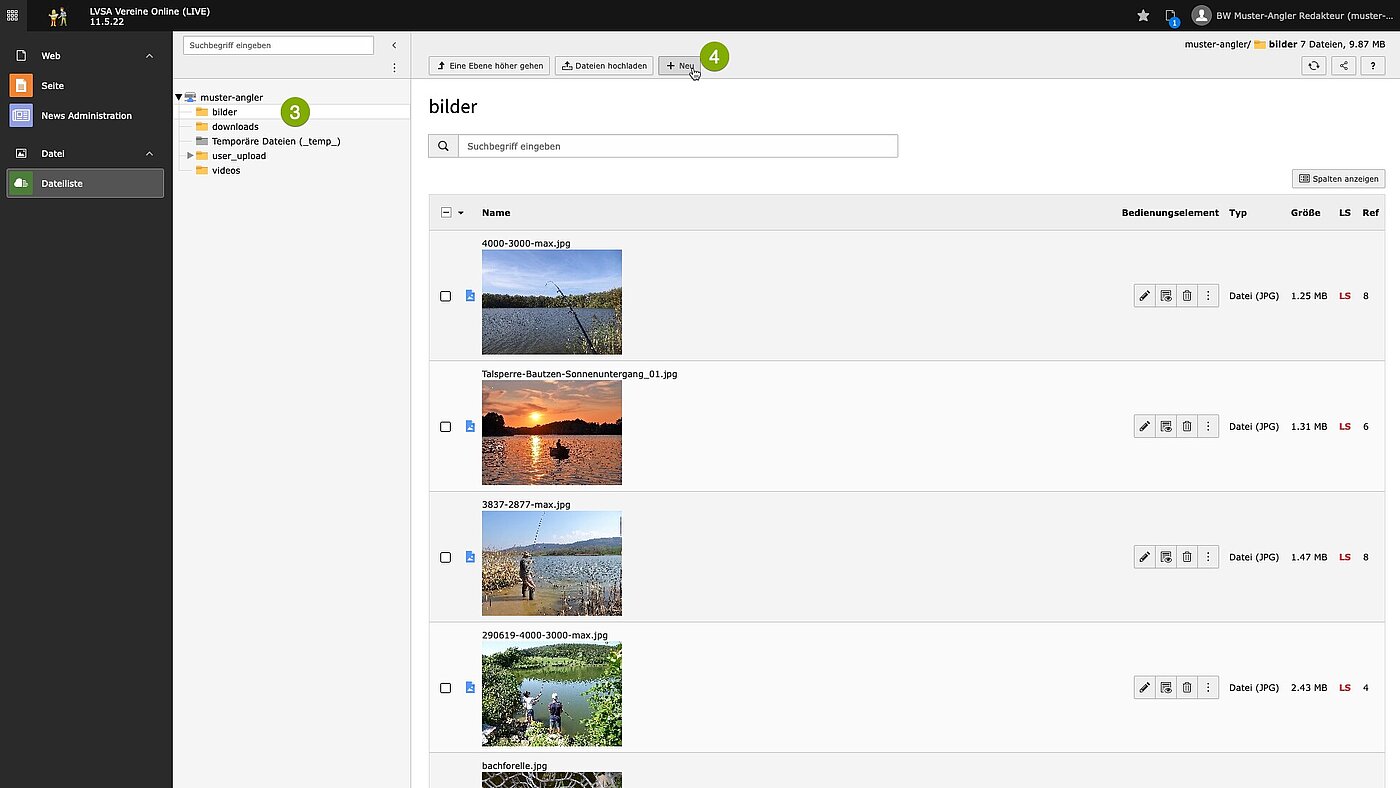Click the file search magnifier button
Screen dimensions: 1400x788
(x=443, y=146)
